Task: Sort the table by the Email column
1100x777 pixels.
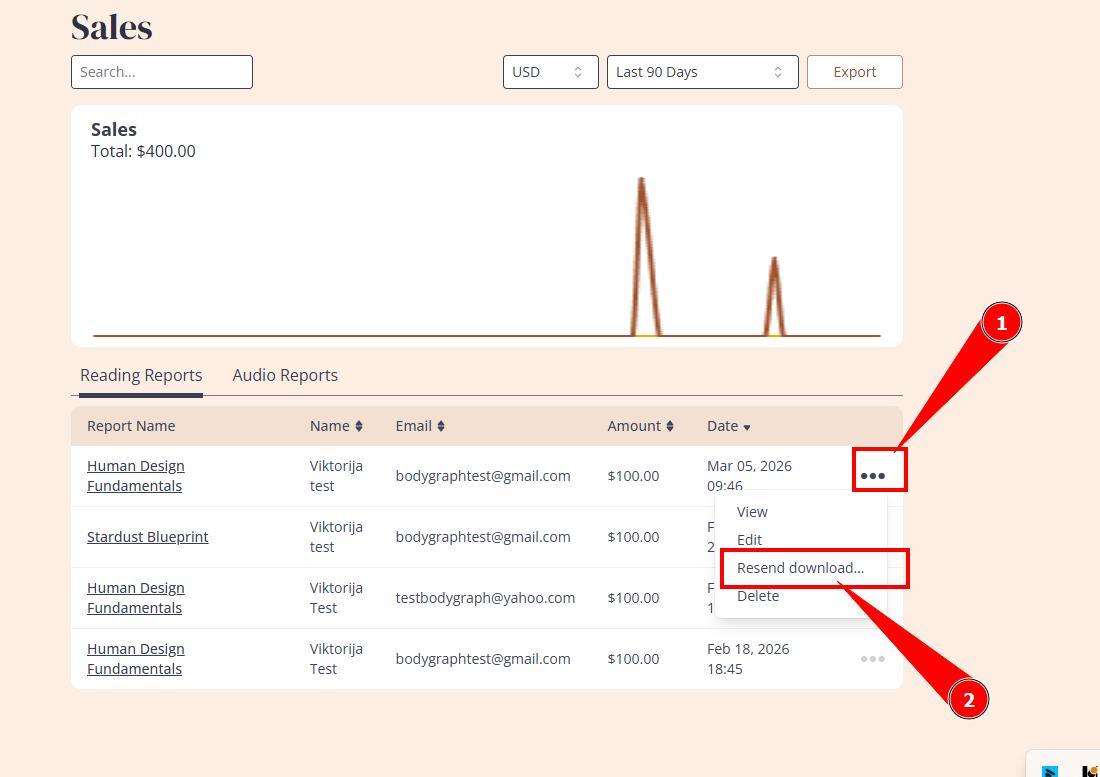Action: click(x=419, y=426)
